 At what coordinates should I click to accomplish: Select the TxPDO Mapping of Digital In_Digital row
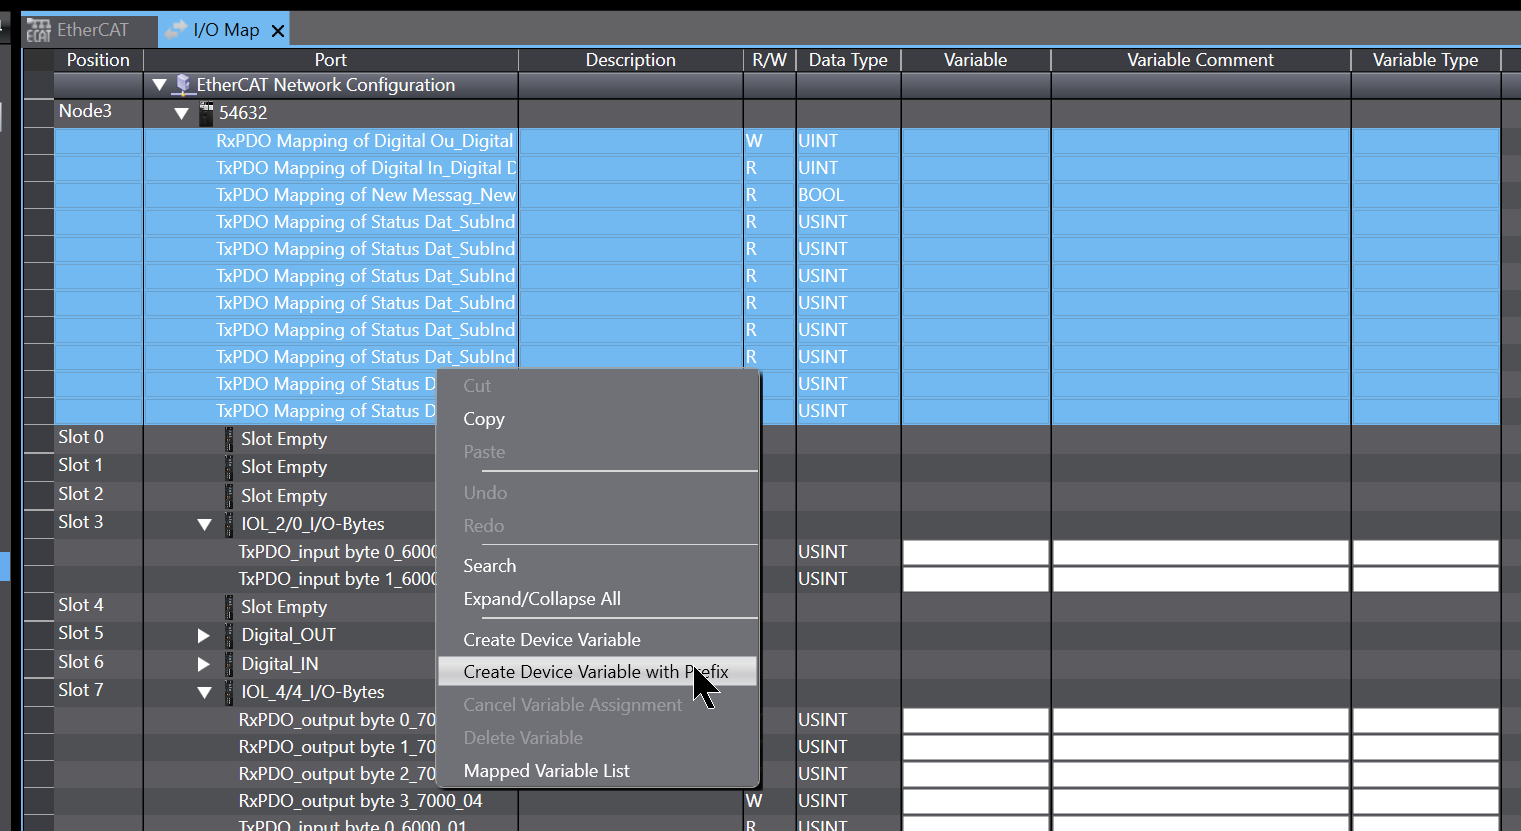click(366, 168)
